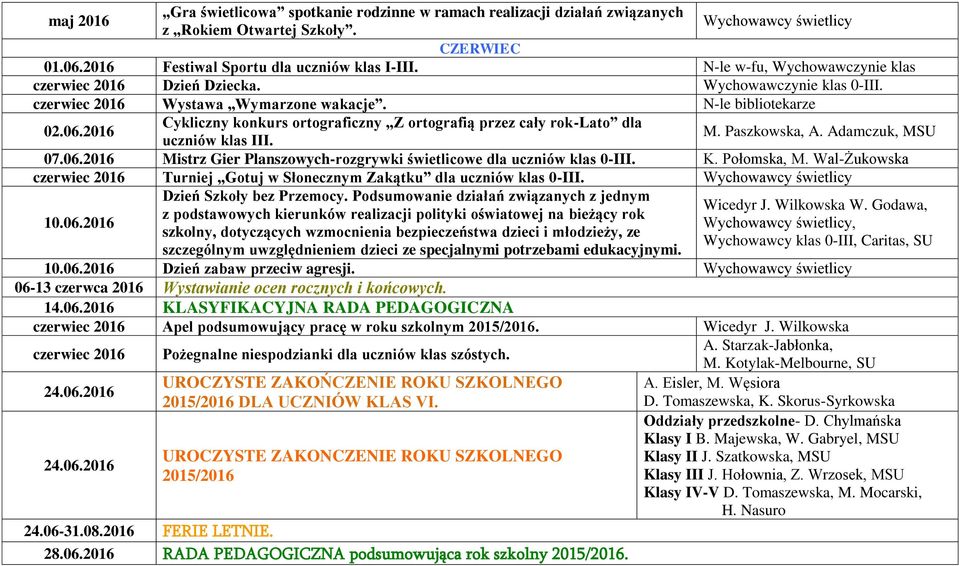959x566 pixels.
Task: Click the blue CZERWIEC month header
Action: 480,49
